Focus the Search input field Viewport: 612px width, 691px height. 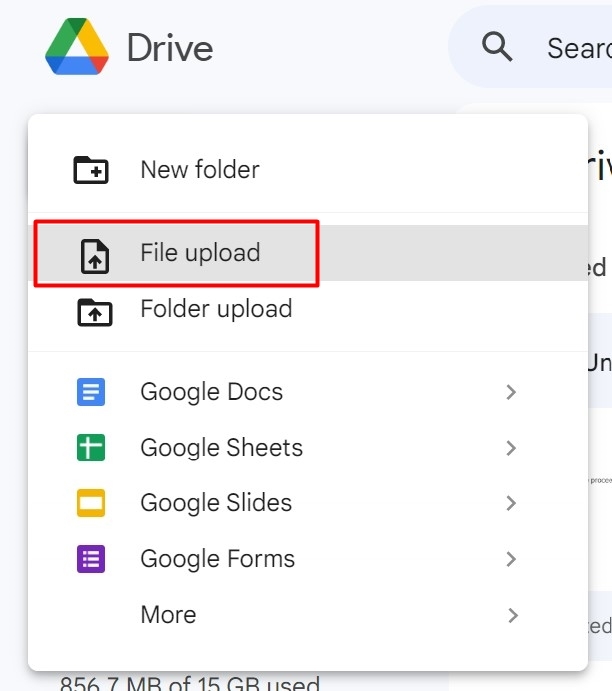pyautogui.click(x=530, y=46)
